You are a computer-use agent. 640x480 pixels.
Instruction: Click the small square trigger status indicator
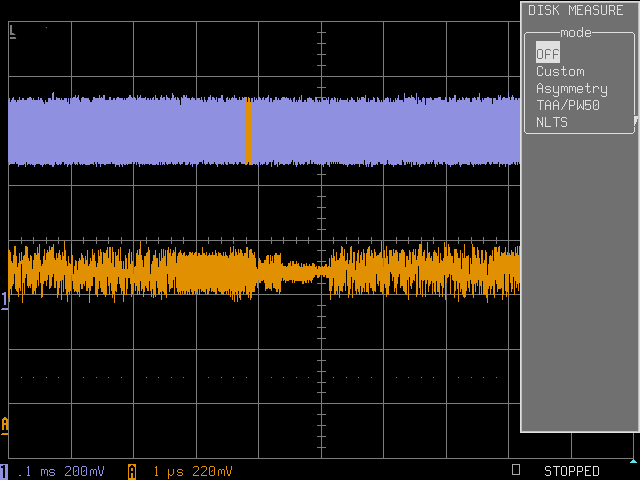516,469
